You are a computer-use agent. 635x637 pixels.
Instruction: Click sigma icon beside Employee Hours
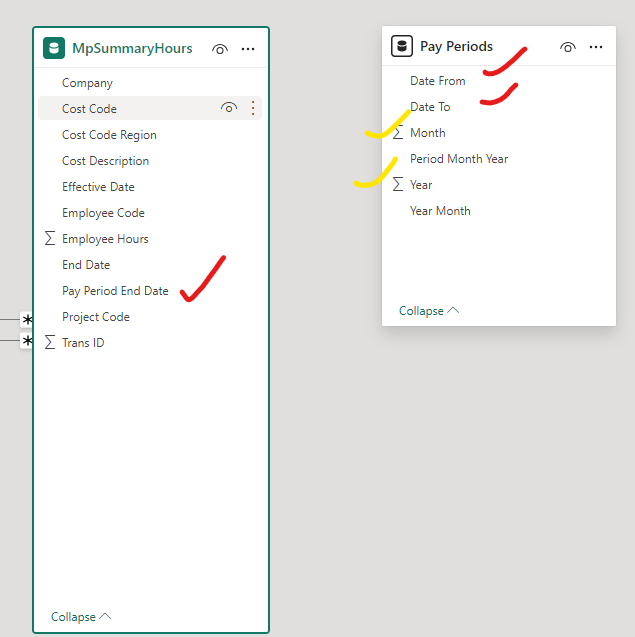point(50,238)
